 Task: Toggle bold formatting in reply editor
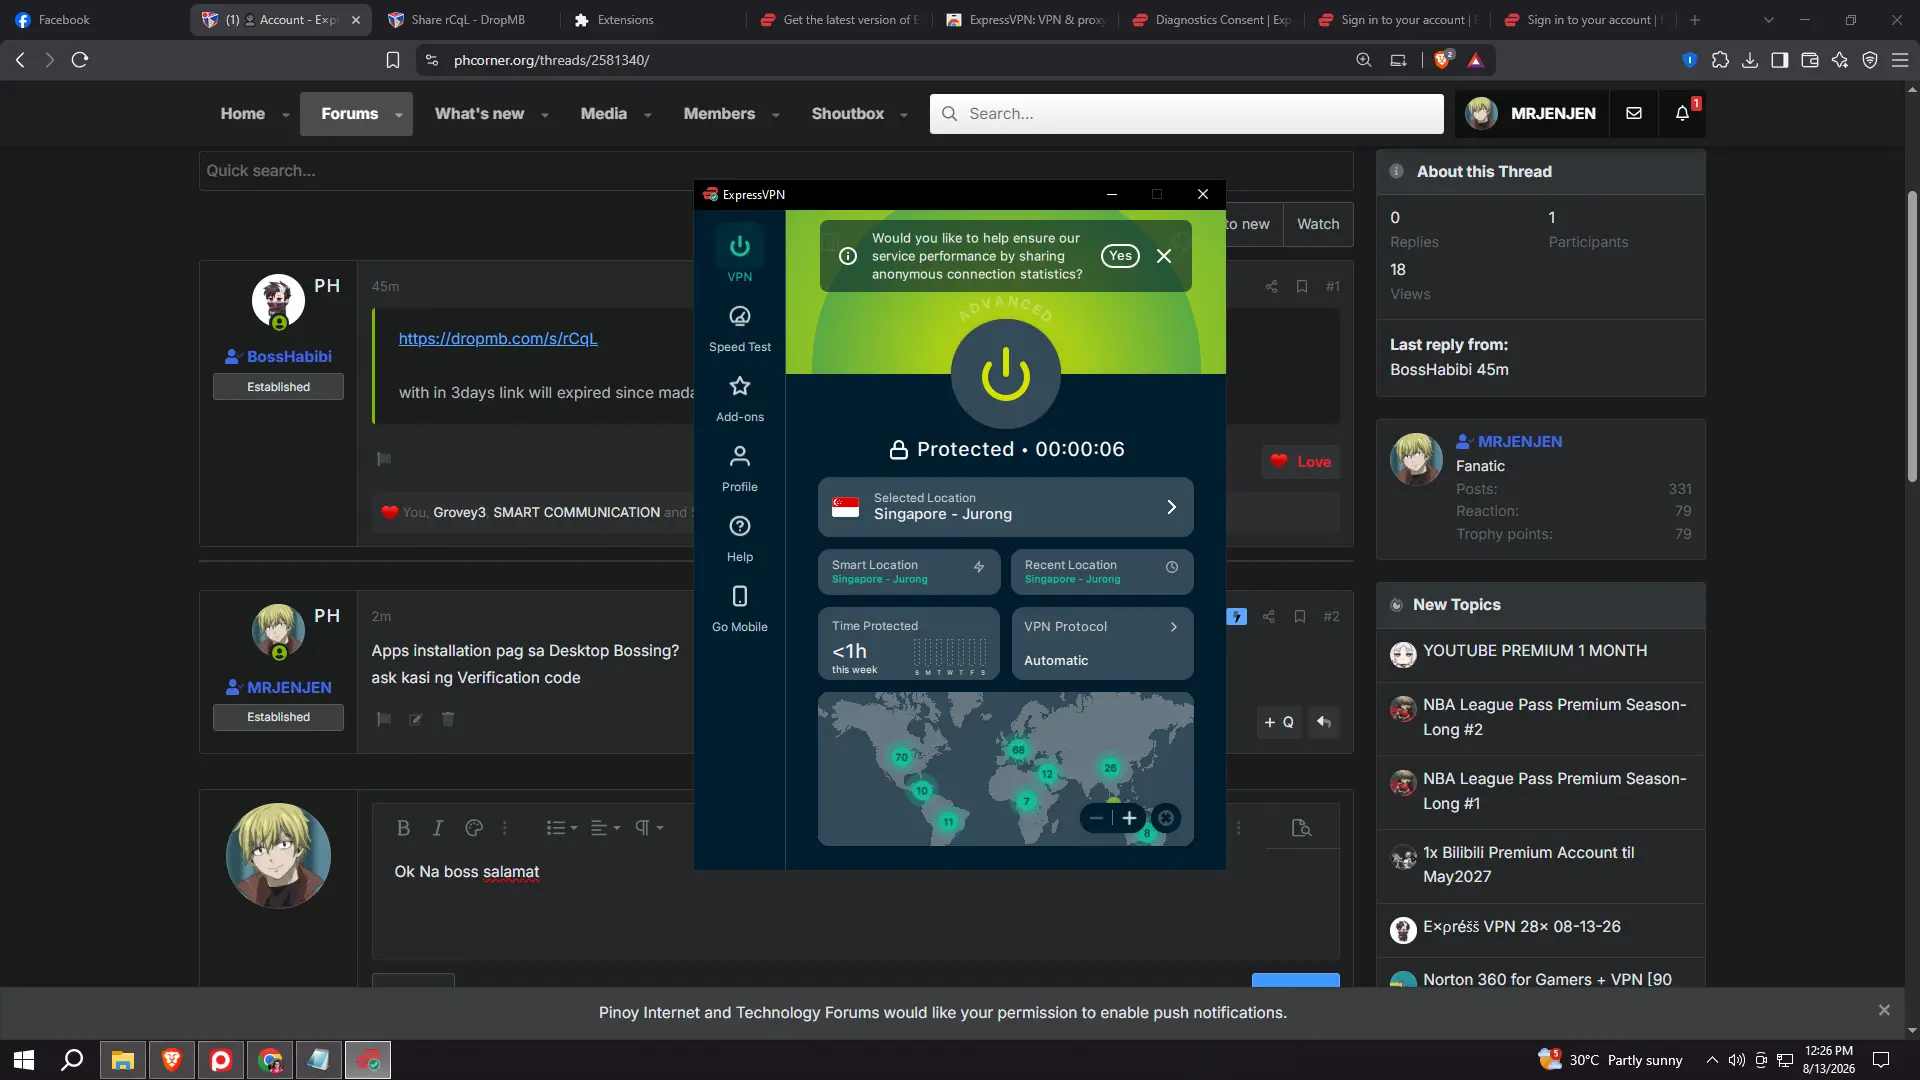tap(403, 828)
